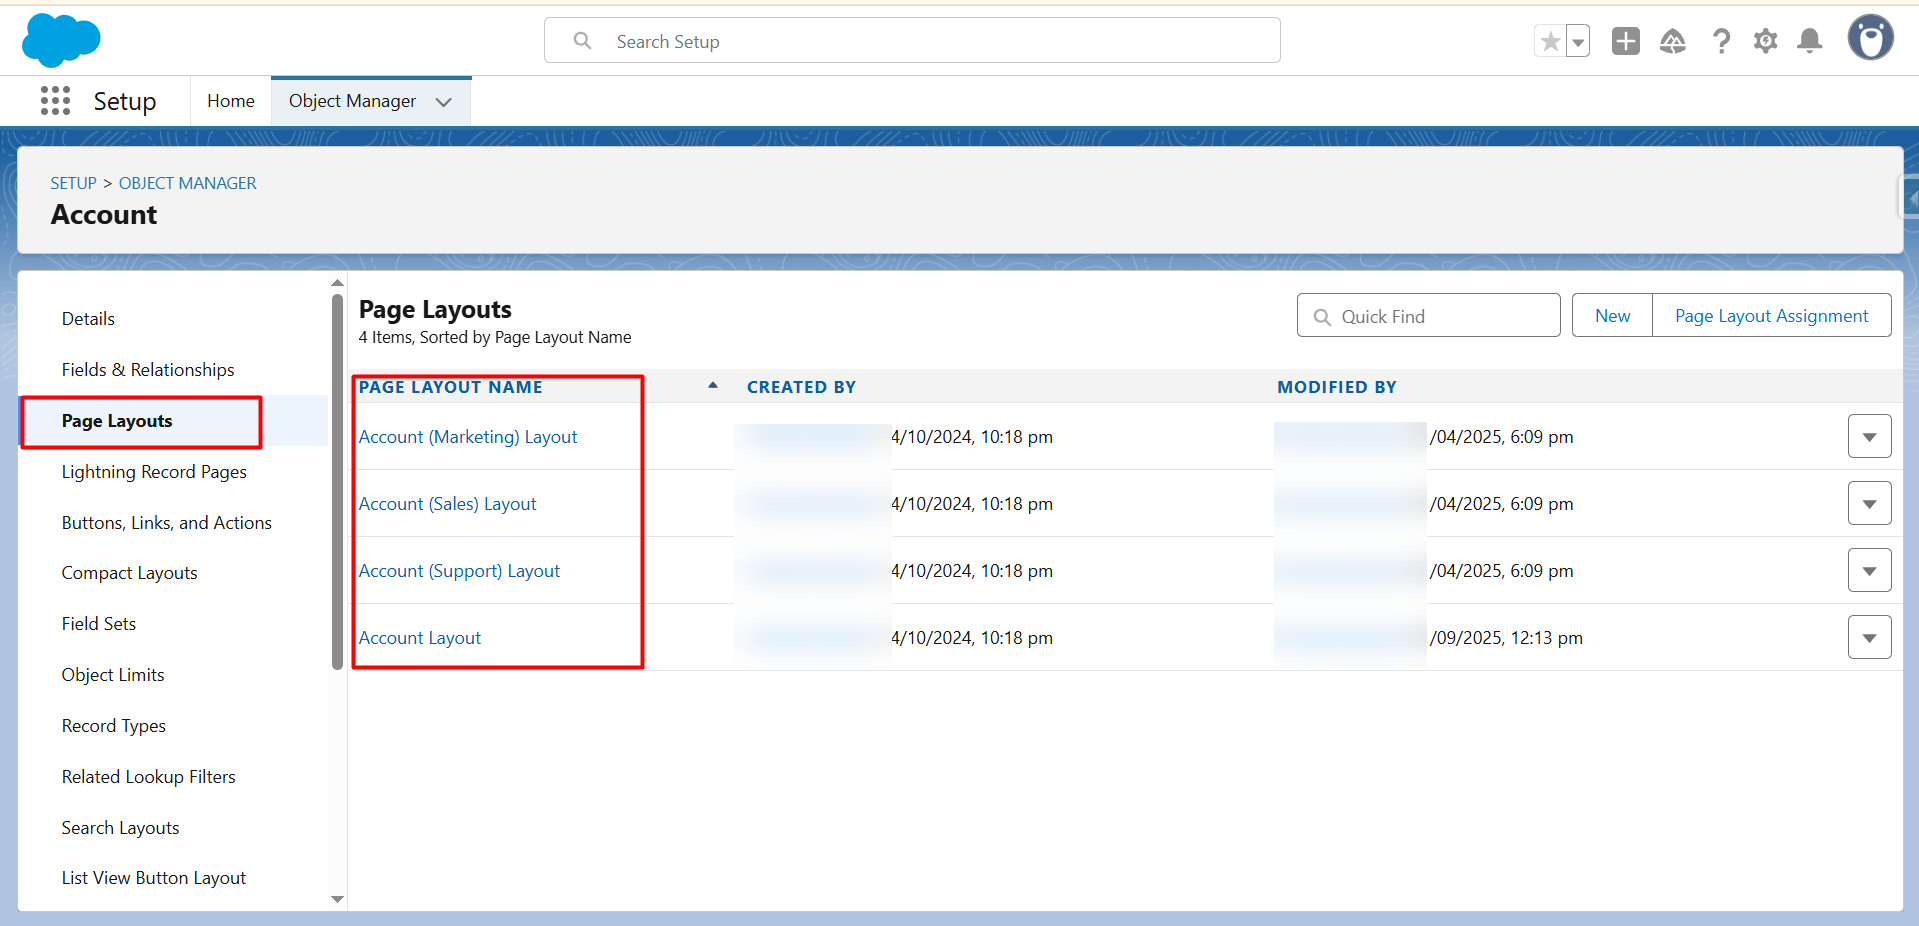
Task: Open the favorites list dropdown arrow
Action: (x=1576, y=41)
